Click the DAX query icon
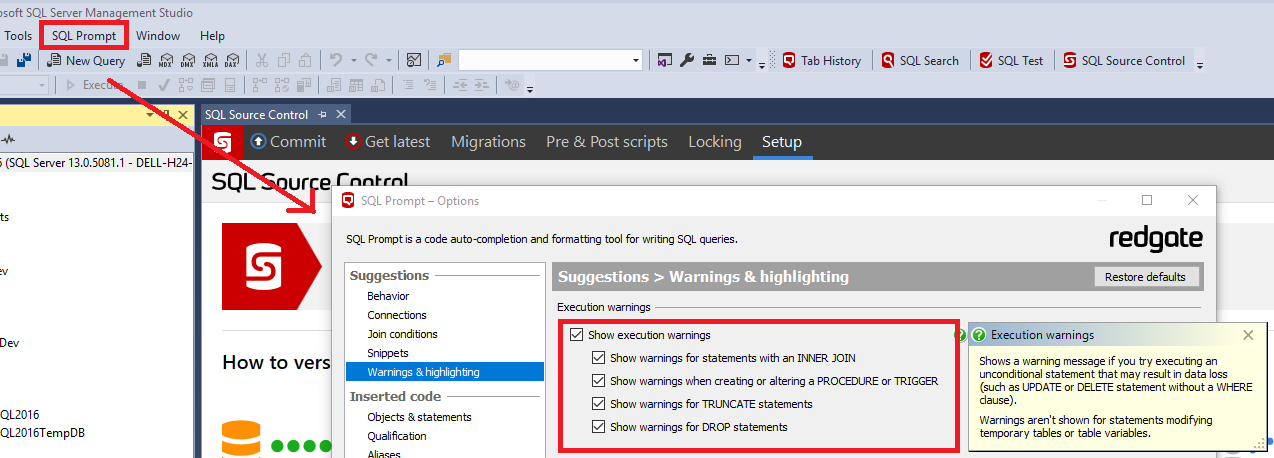The height and width of the screenshot is (458, 1274). [x=232, y=61]
